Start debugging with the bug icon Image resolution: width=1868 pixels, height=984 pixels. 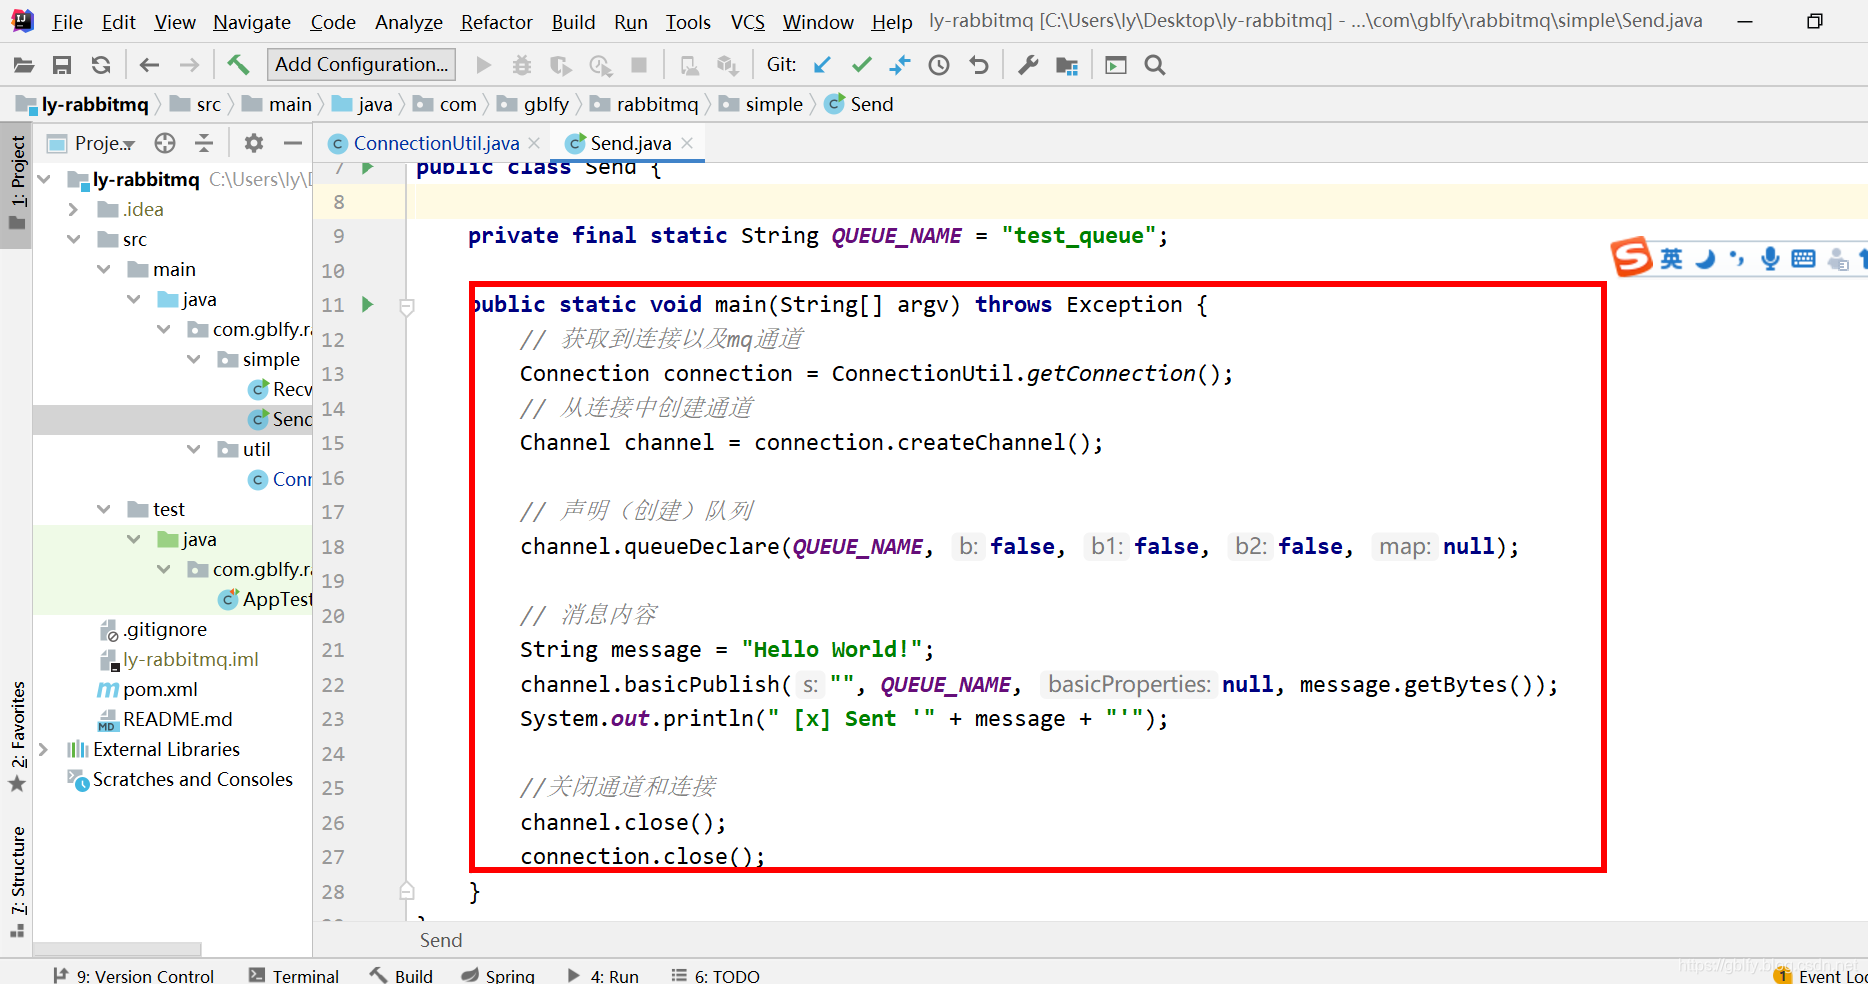point(522,65)
